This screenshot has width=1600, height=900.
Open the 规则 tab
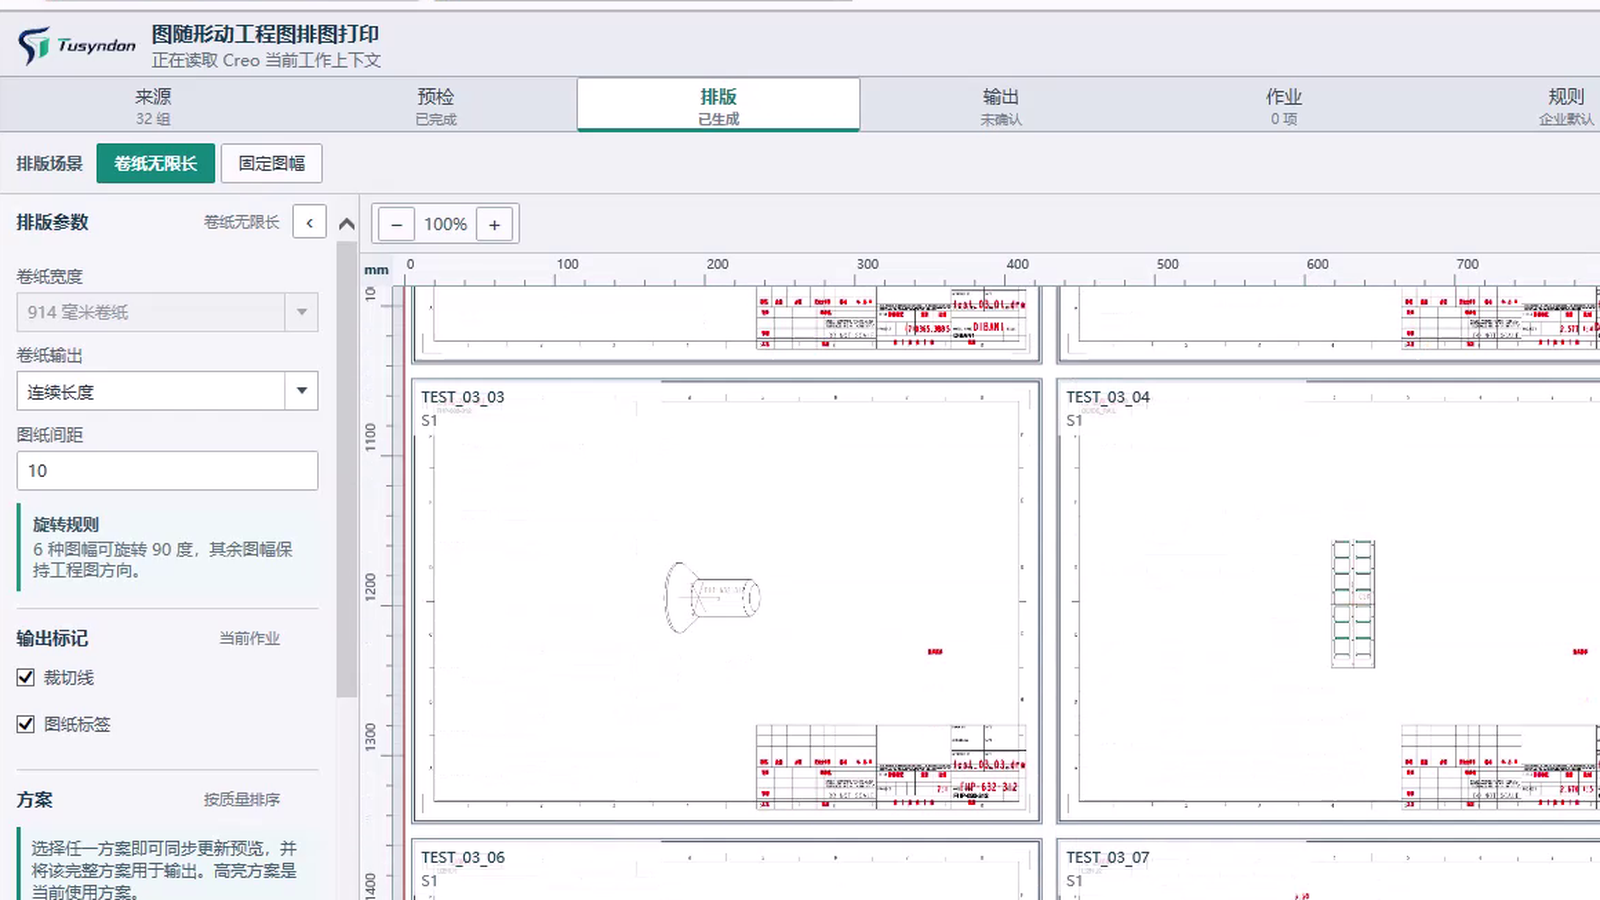pos(1566,105)
